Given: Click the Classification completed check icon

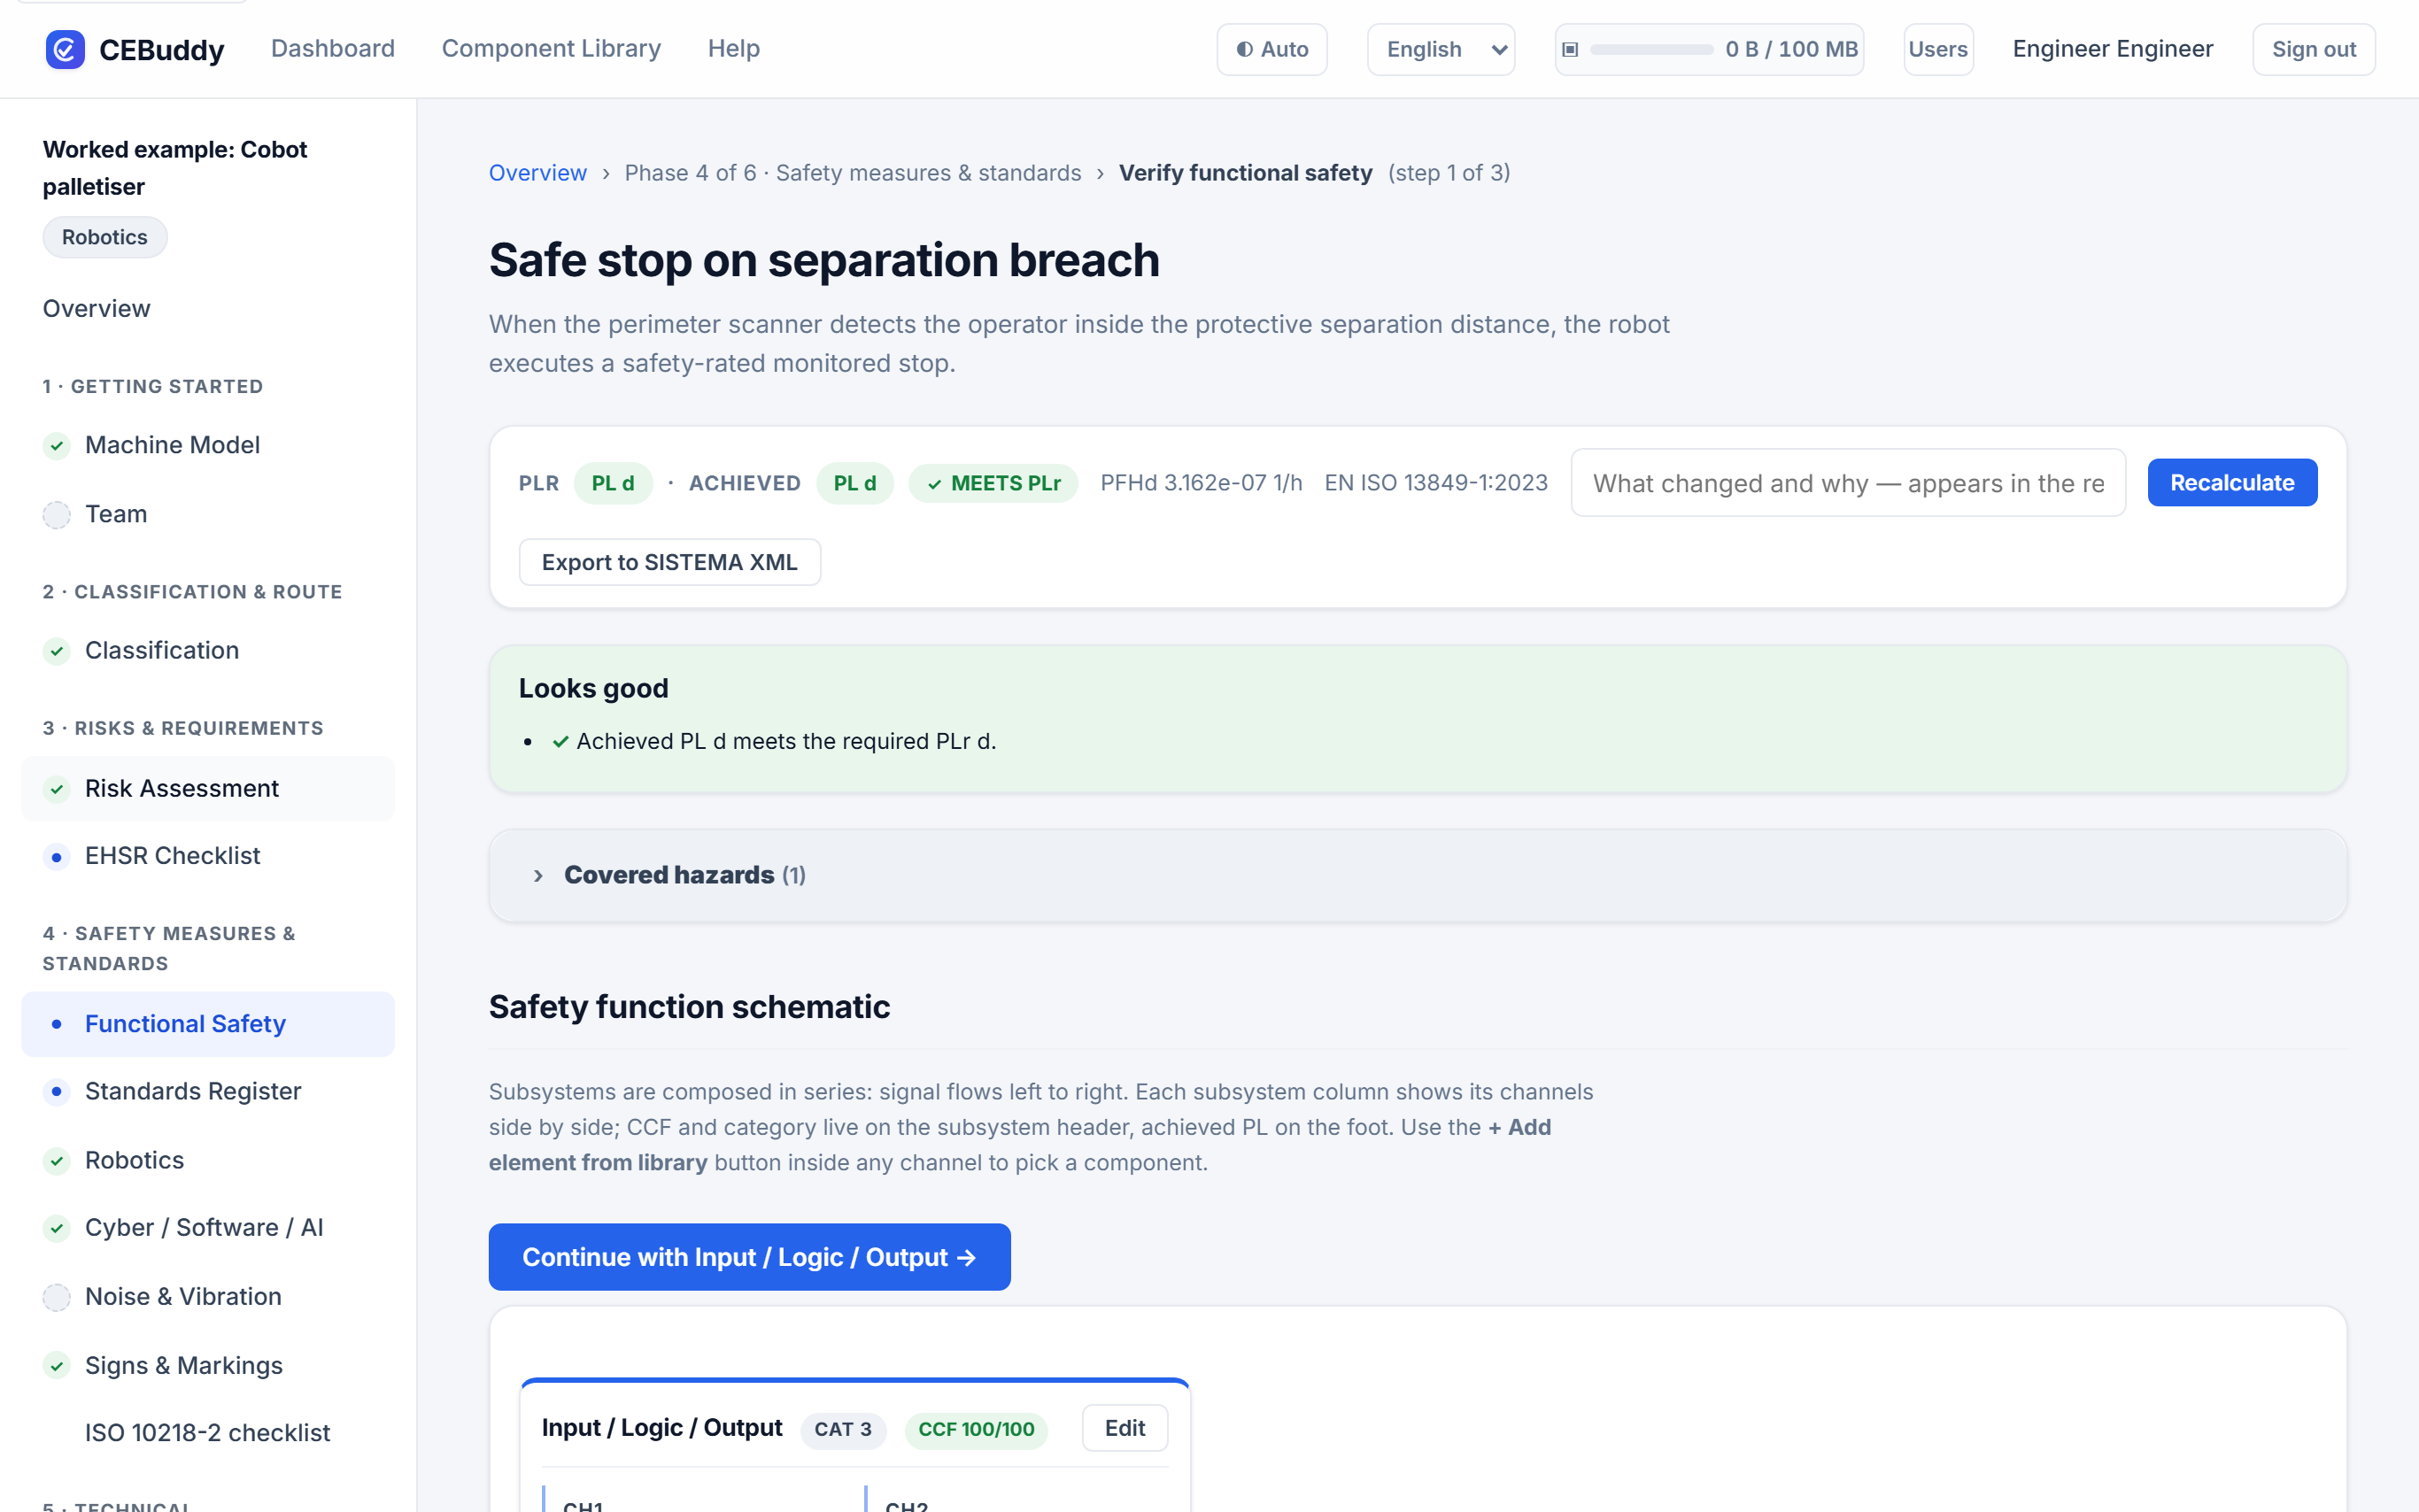Looking at the screenshot, I should coord(57,651).
